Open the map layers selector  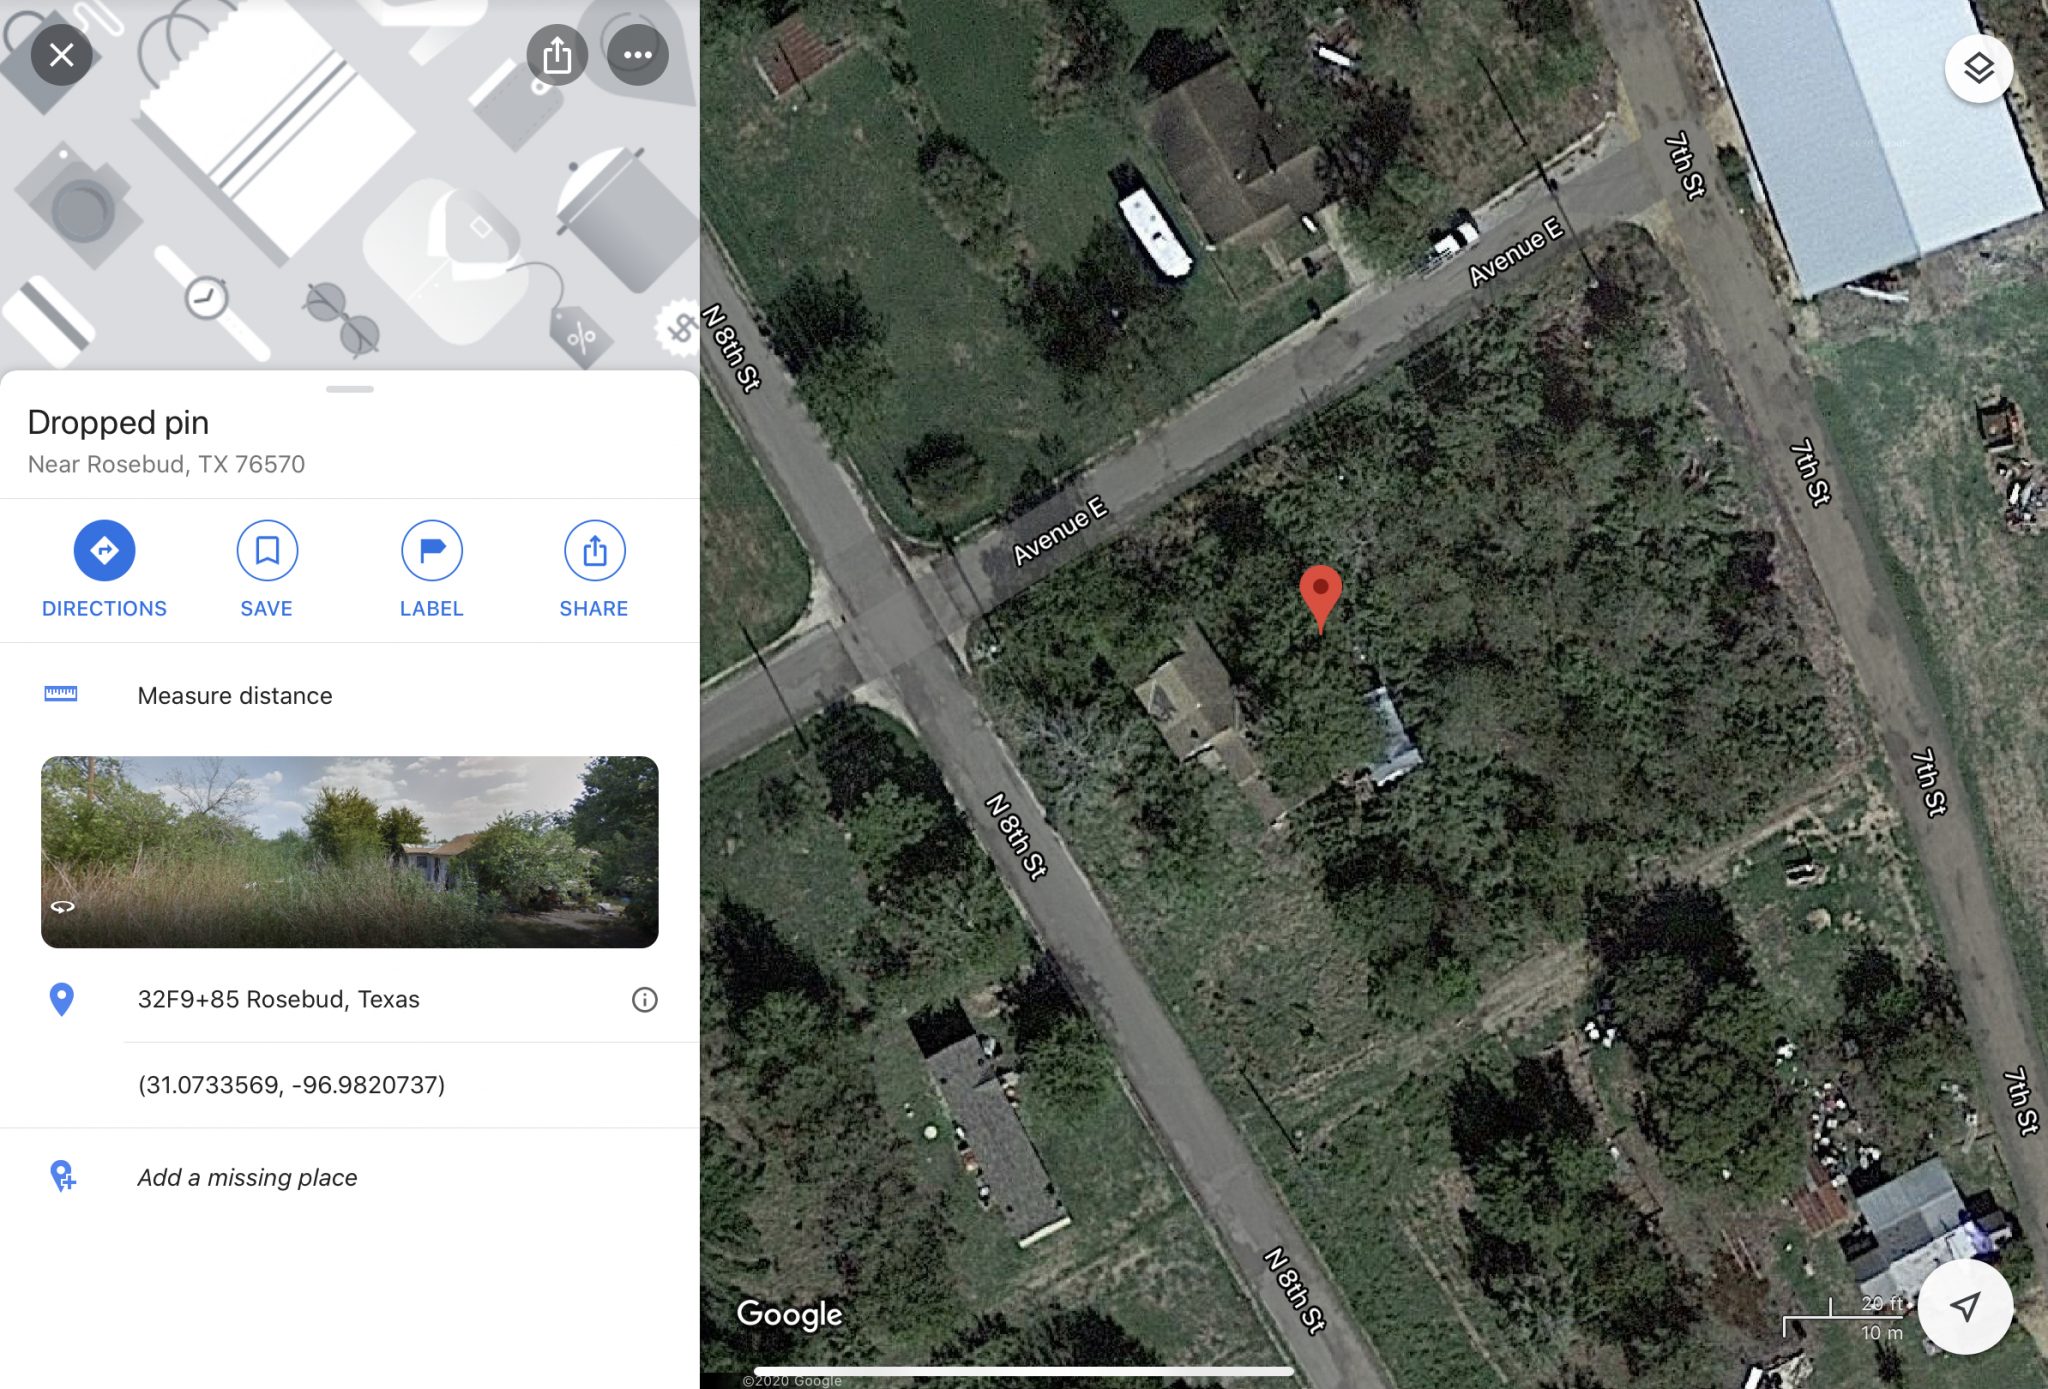click(x=1978, y=68)
